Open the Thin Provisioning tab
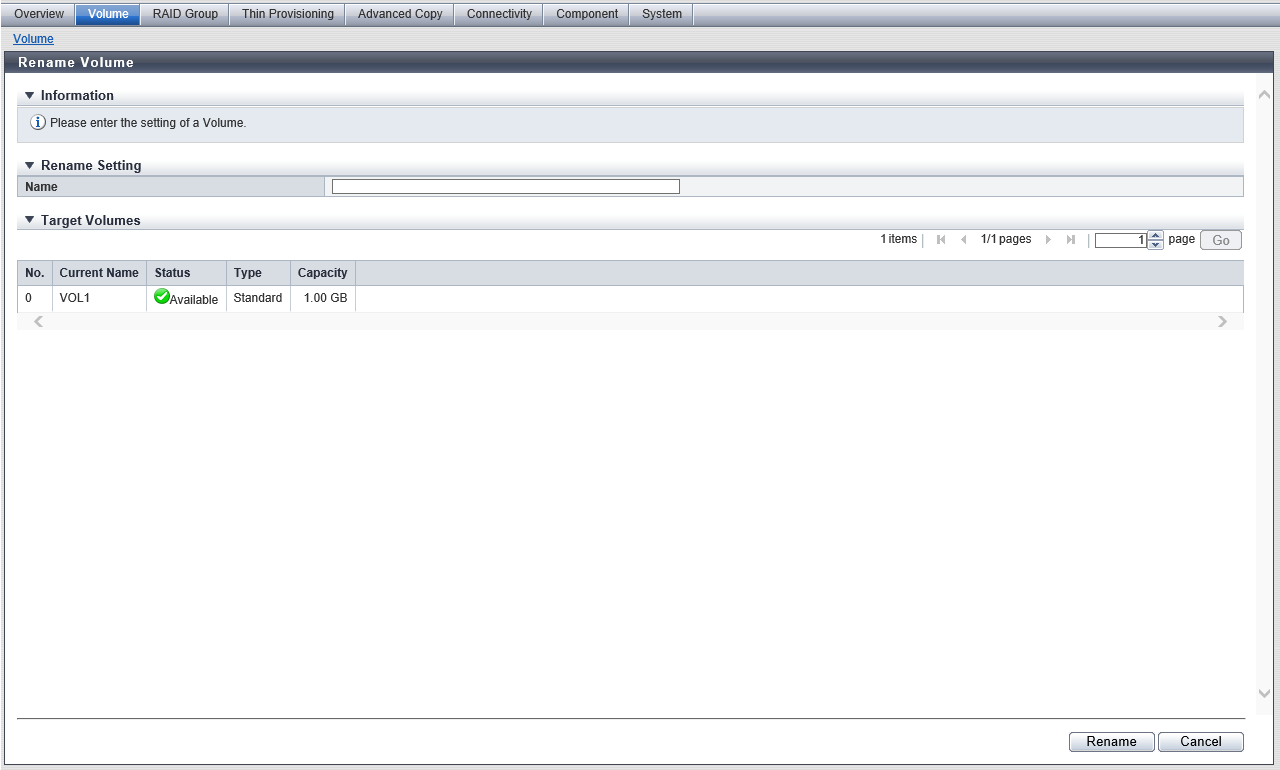Screen dimensions: 1280x770 (x=288, y=14)
